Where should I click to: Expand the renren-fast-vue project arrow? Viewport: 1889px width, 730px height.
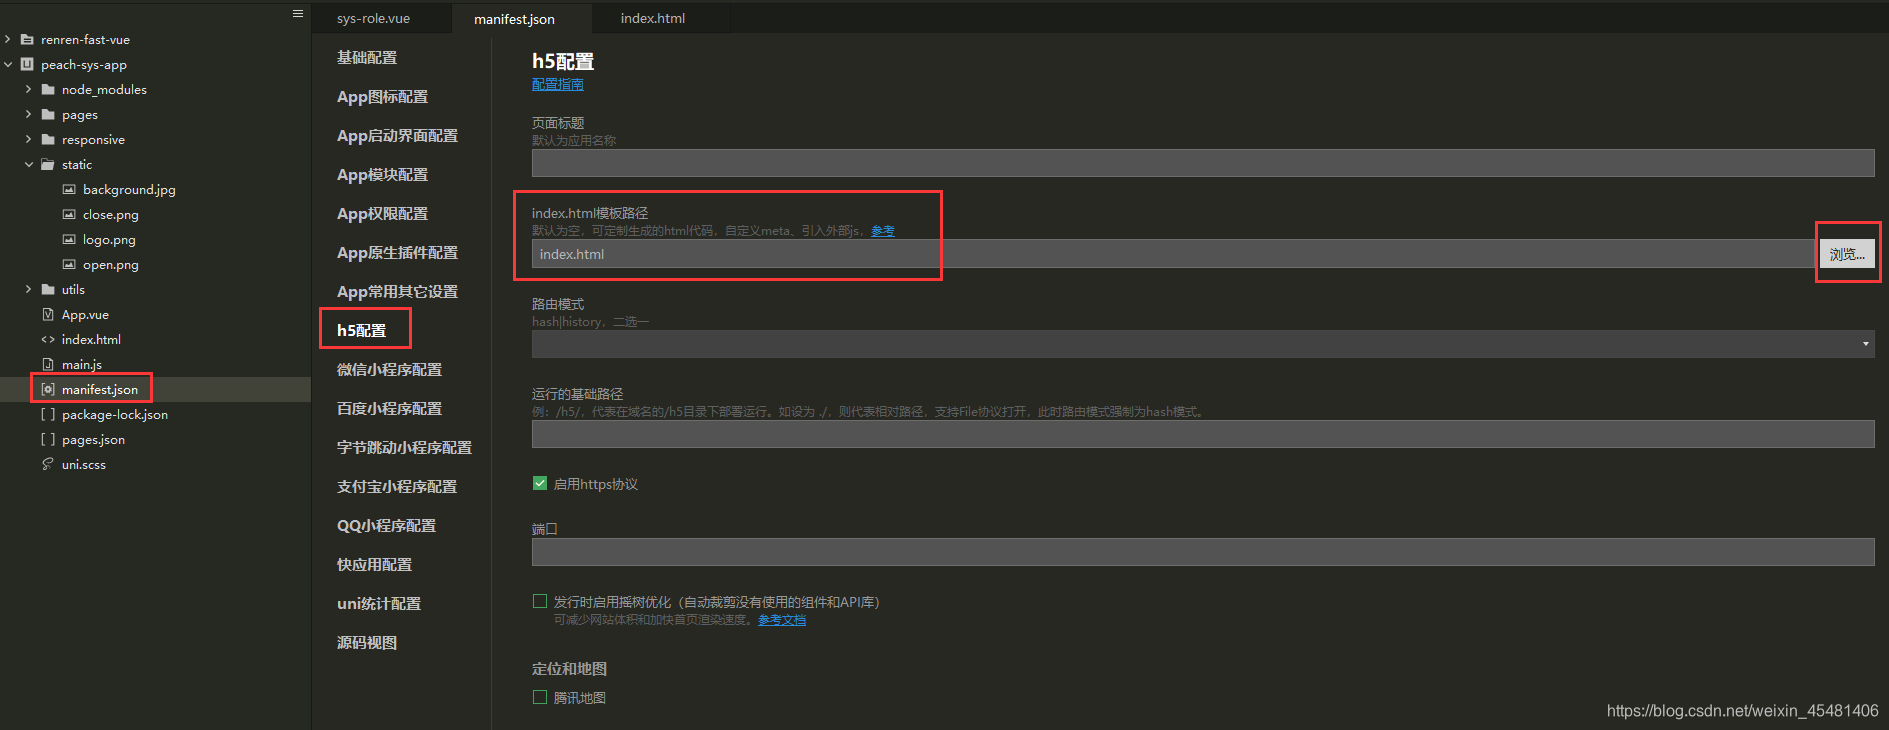point(8,40)
